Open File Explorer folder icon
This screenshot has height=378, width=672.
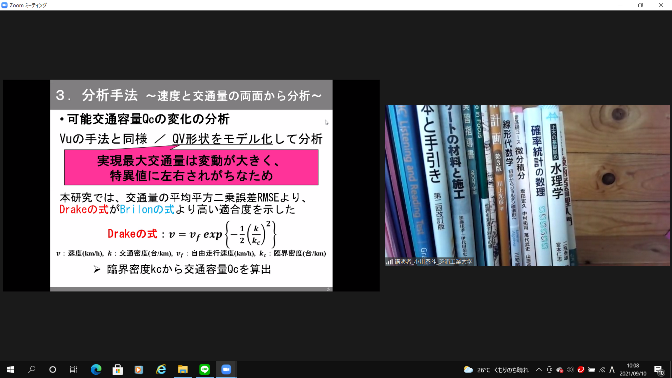183,369
